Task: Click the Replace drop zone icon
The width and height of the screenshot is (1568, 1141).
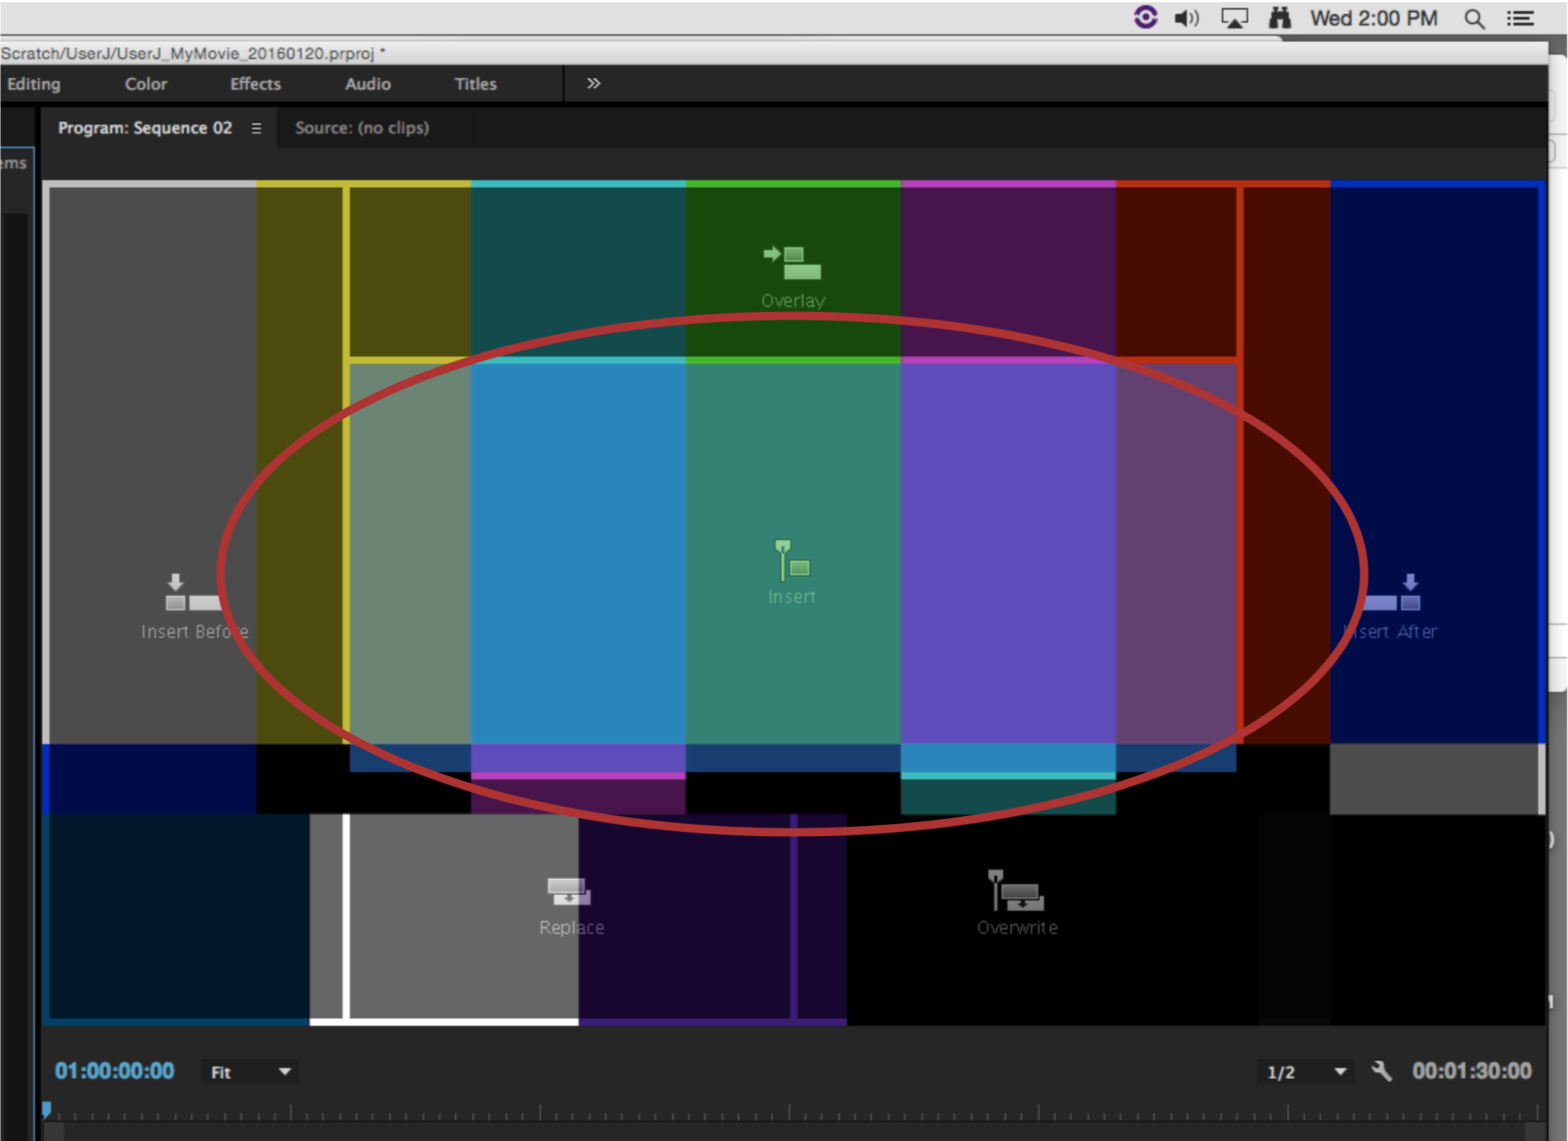Action: click(569, 891)
